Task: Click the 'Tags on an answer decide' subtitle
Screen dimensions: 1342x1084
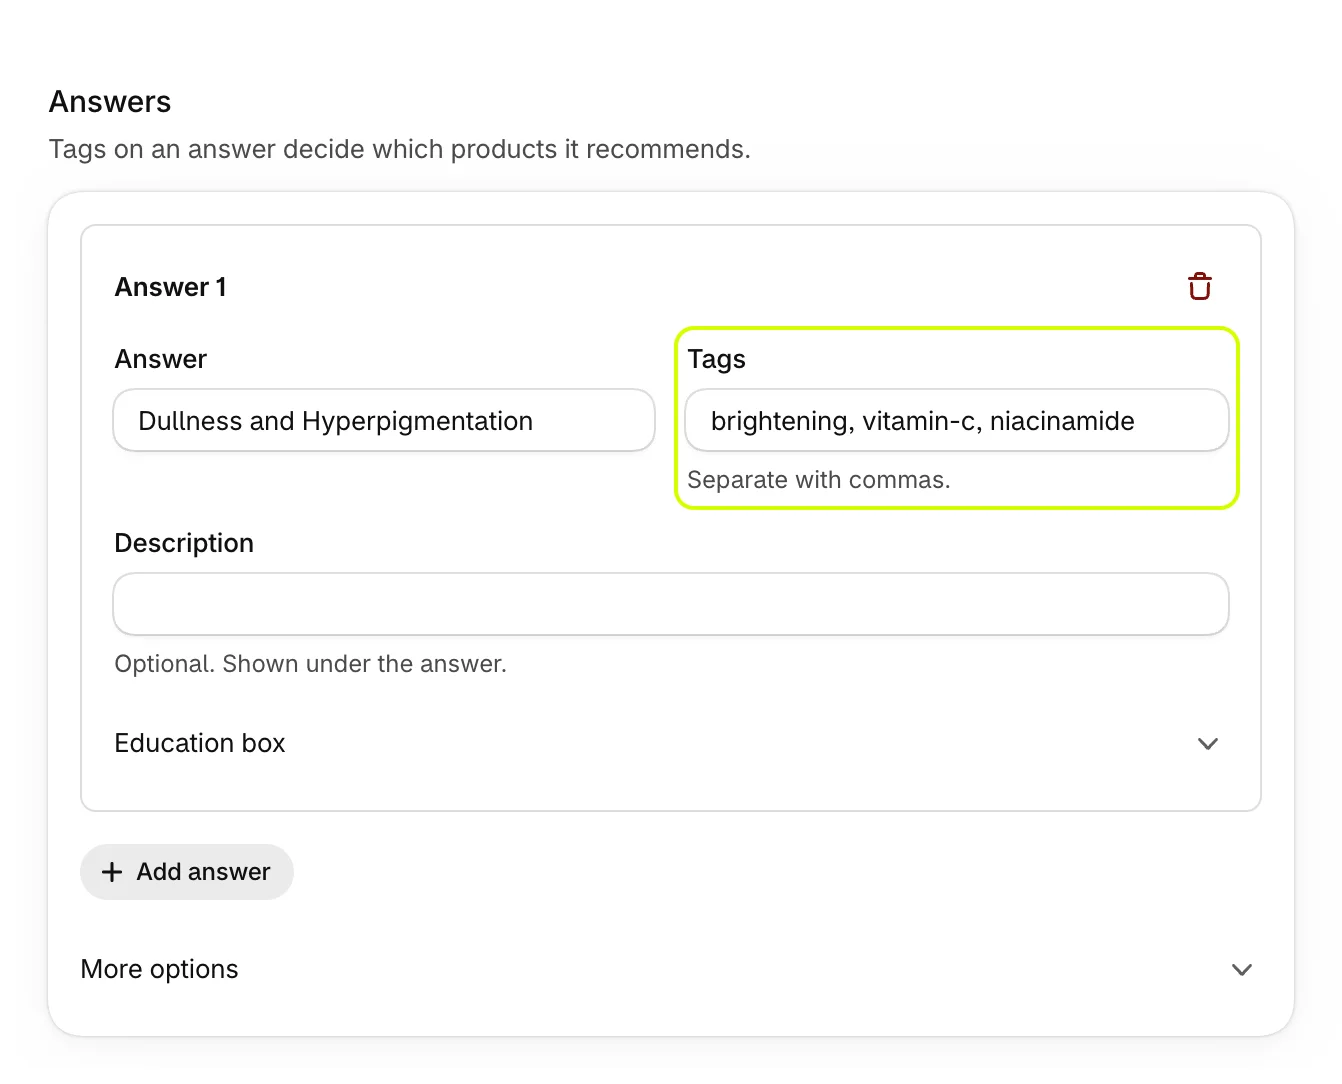Action: coord(400,149)
